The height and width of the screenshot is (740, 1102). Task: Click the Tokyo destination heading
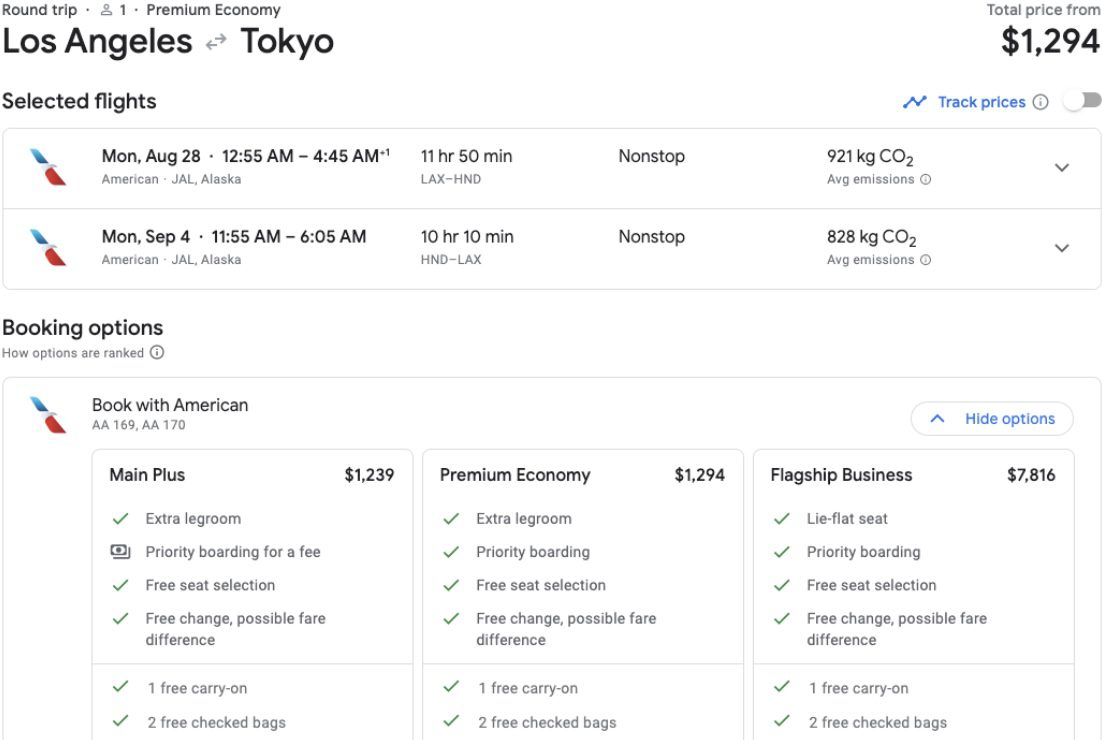[x=287, y=41]
